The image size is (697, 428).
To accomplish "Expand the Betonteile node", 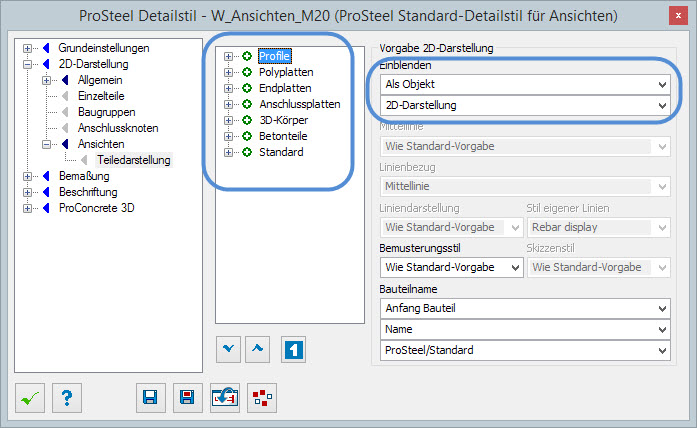I will coord(228,136).
